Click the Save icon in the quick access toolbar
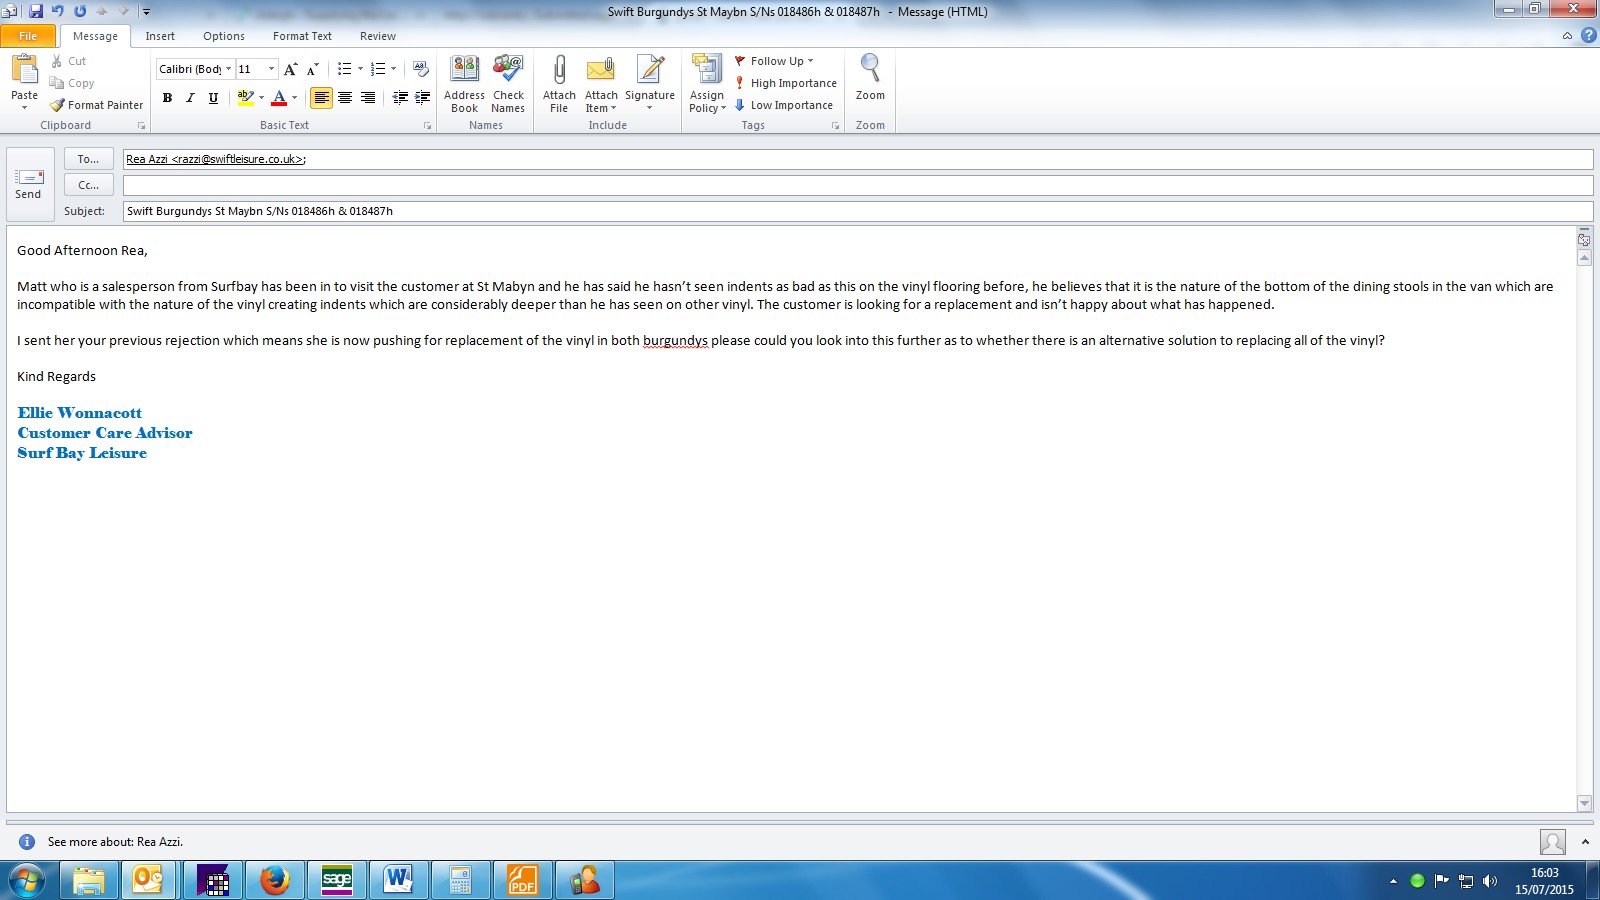1600x900 pixels. coord(36,11)
